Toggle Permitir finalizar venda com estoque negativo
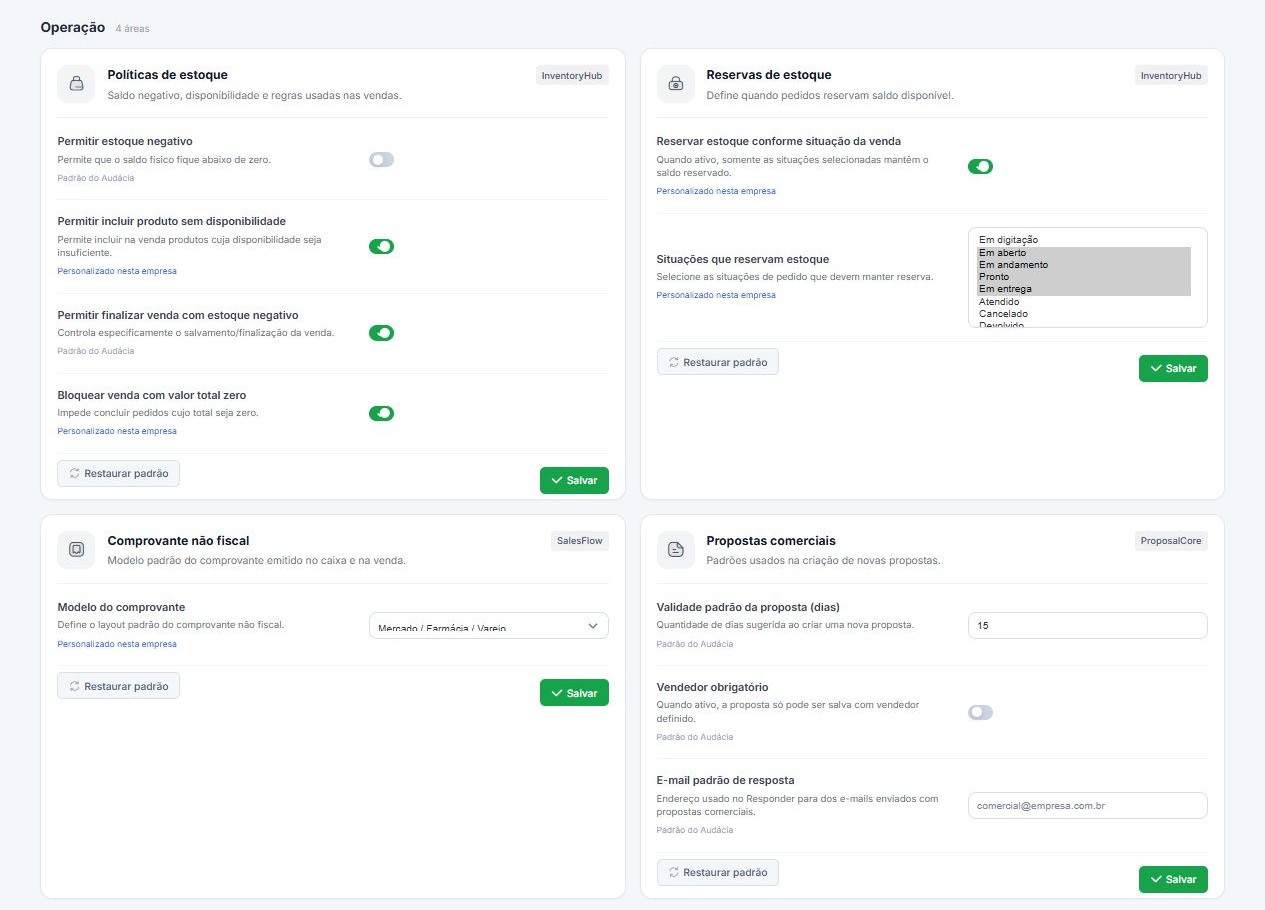 coord(381,333)
